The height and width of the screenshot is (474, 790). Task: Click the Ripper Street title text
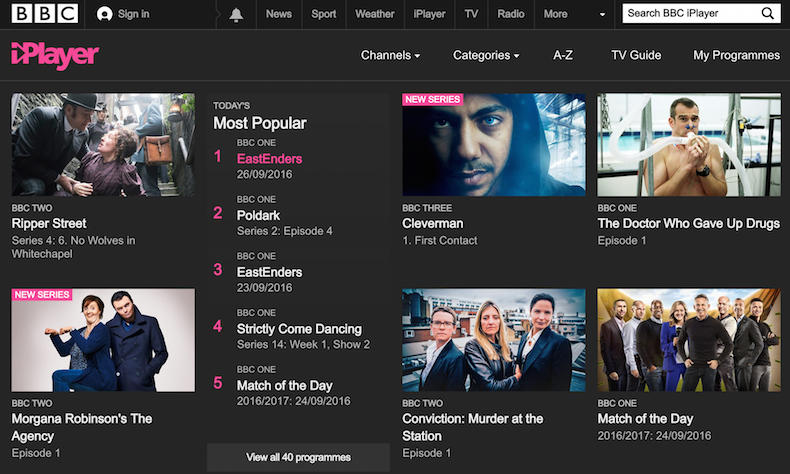[x=49, y=223]
